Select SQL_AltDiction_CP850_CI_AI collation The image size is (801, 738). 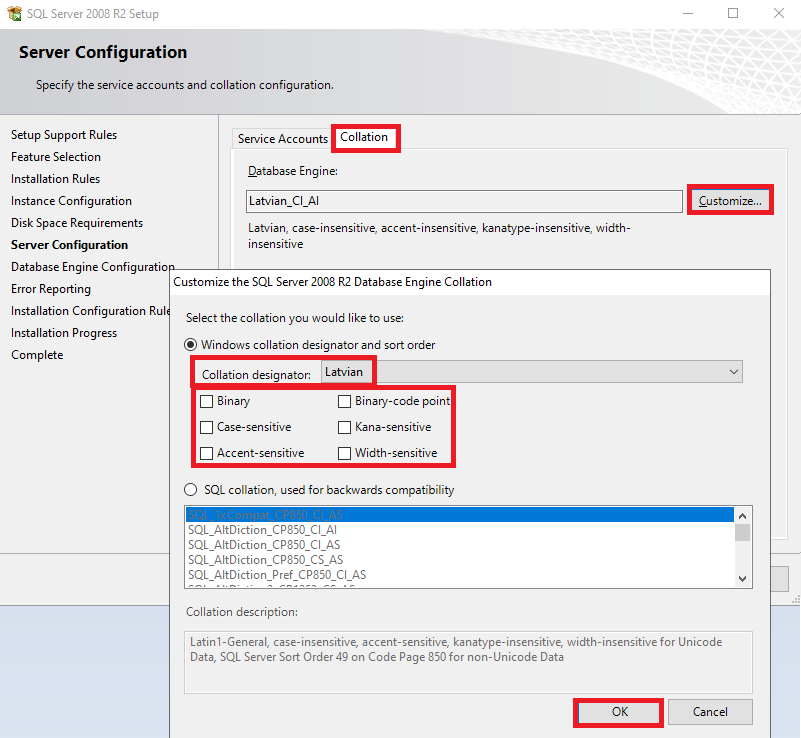click(x=460, y=530)
